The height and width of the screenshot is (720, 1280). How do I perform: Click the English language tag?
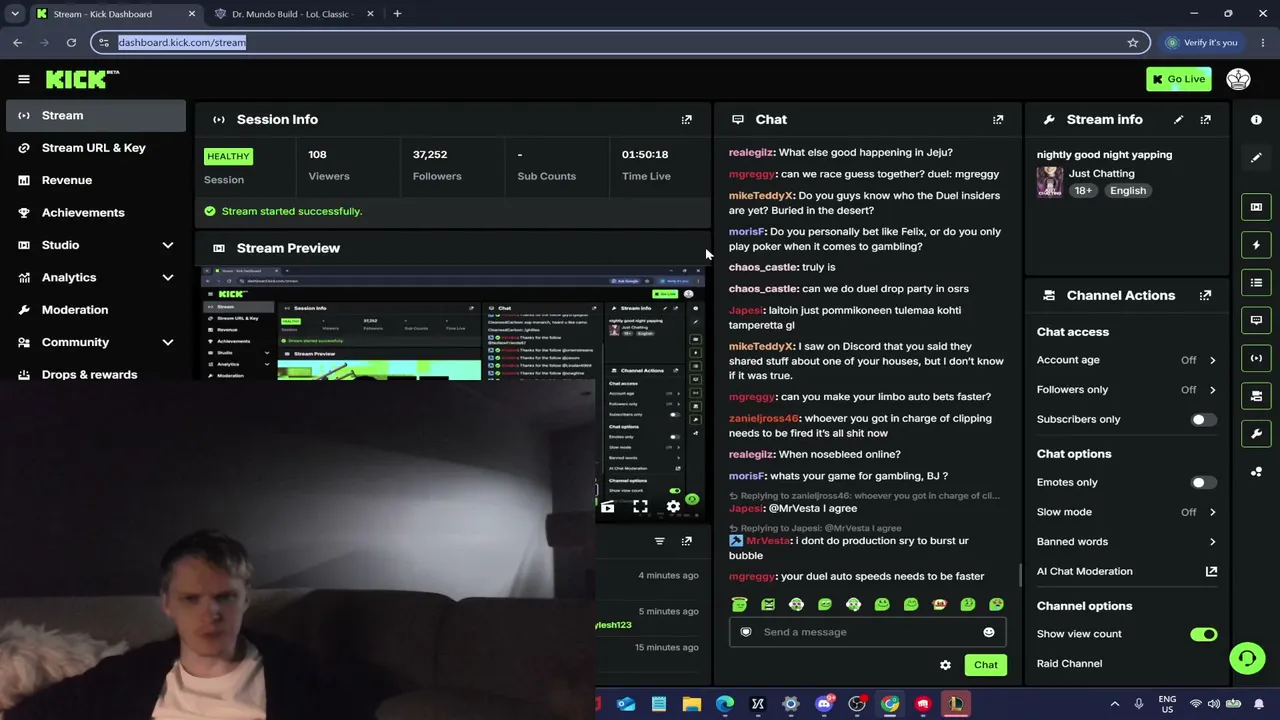[1128, 191]
